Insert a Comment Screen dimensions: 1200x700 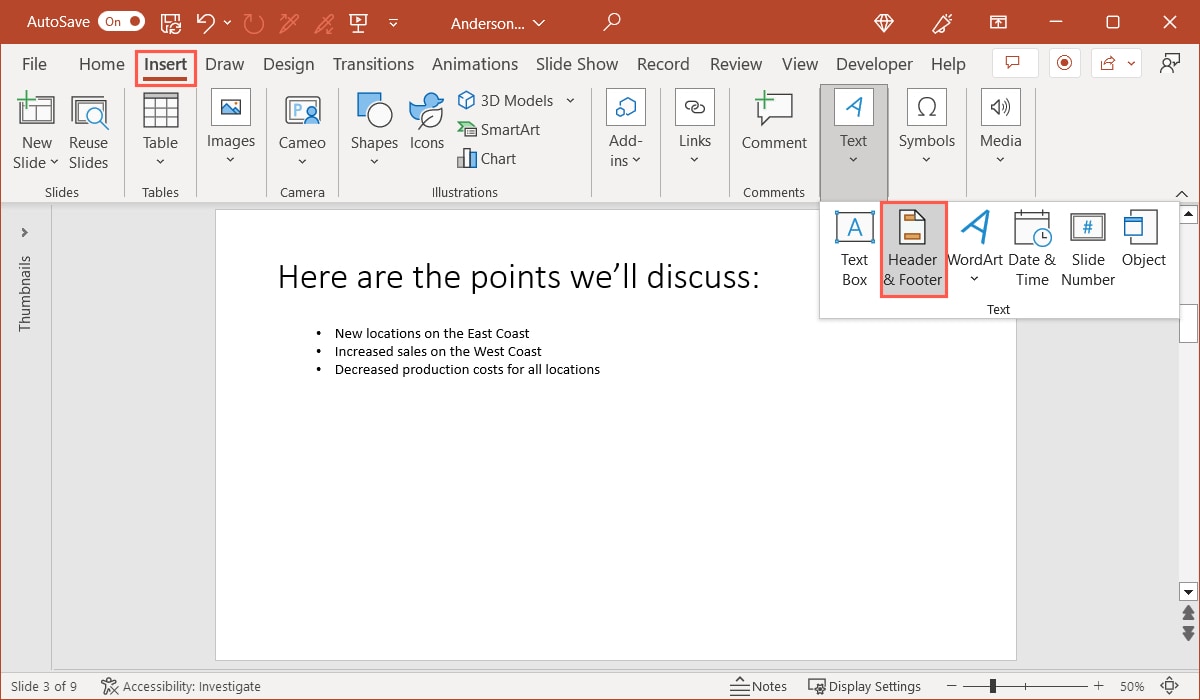pos(773,125)
